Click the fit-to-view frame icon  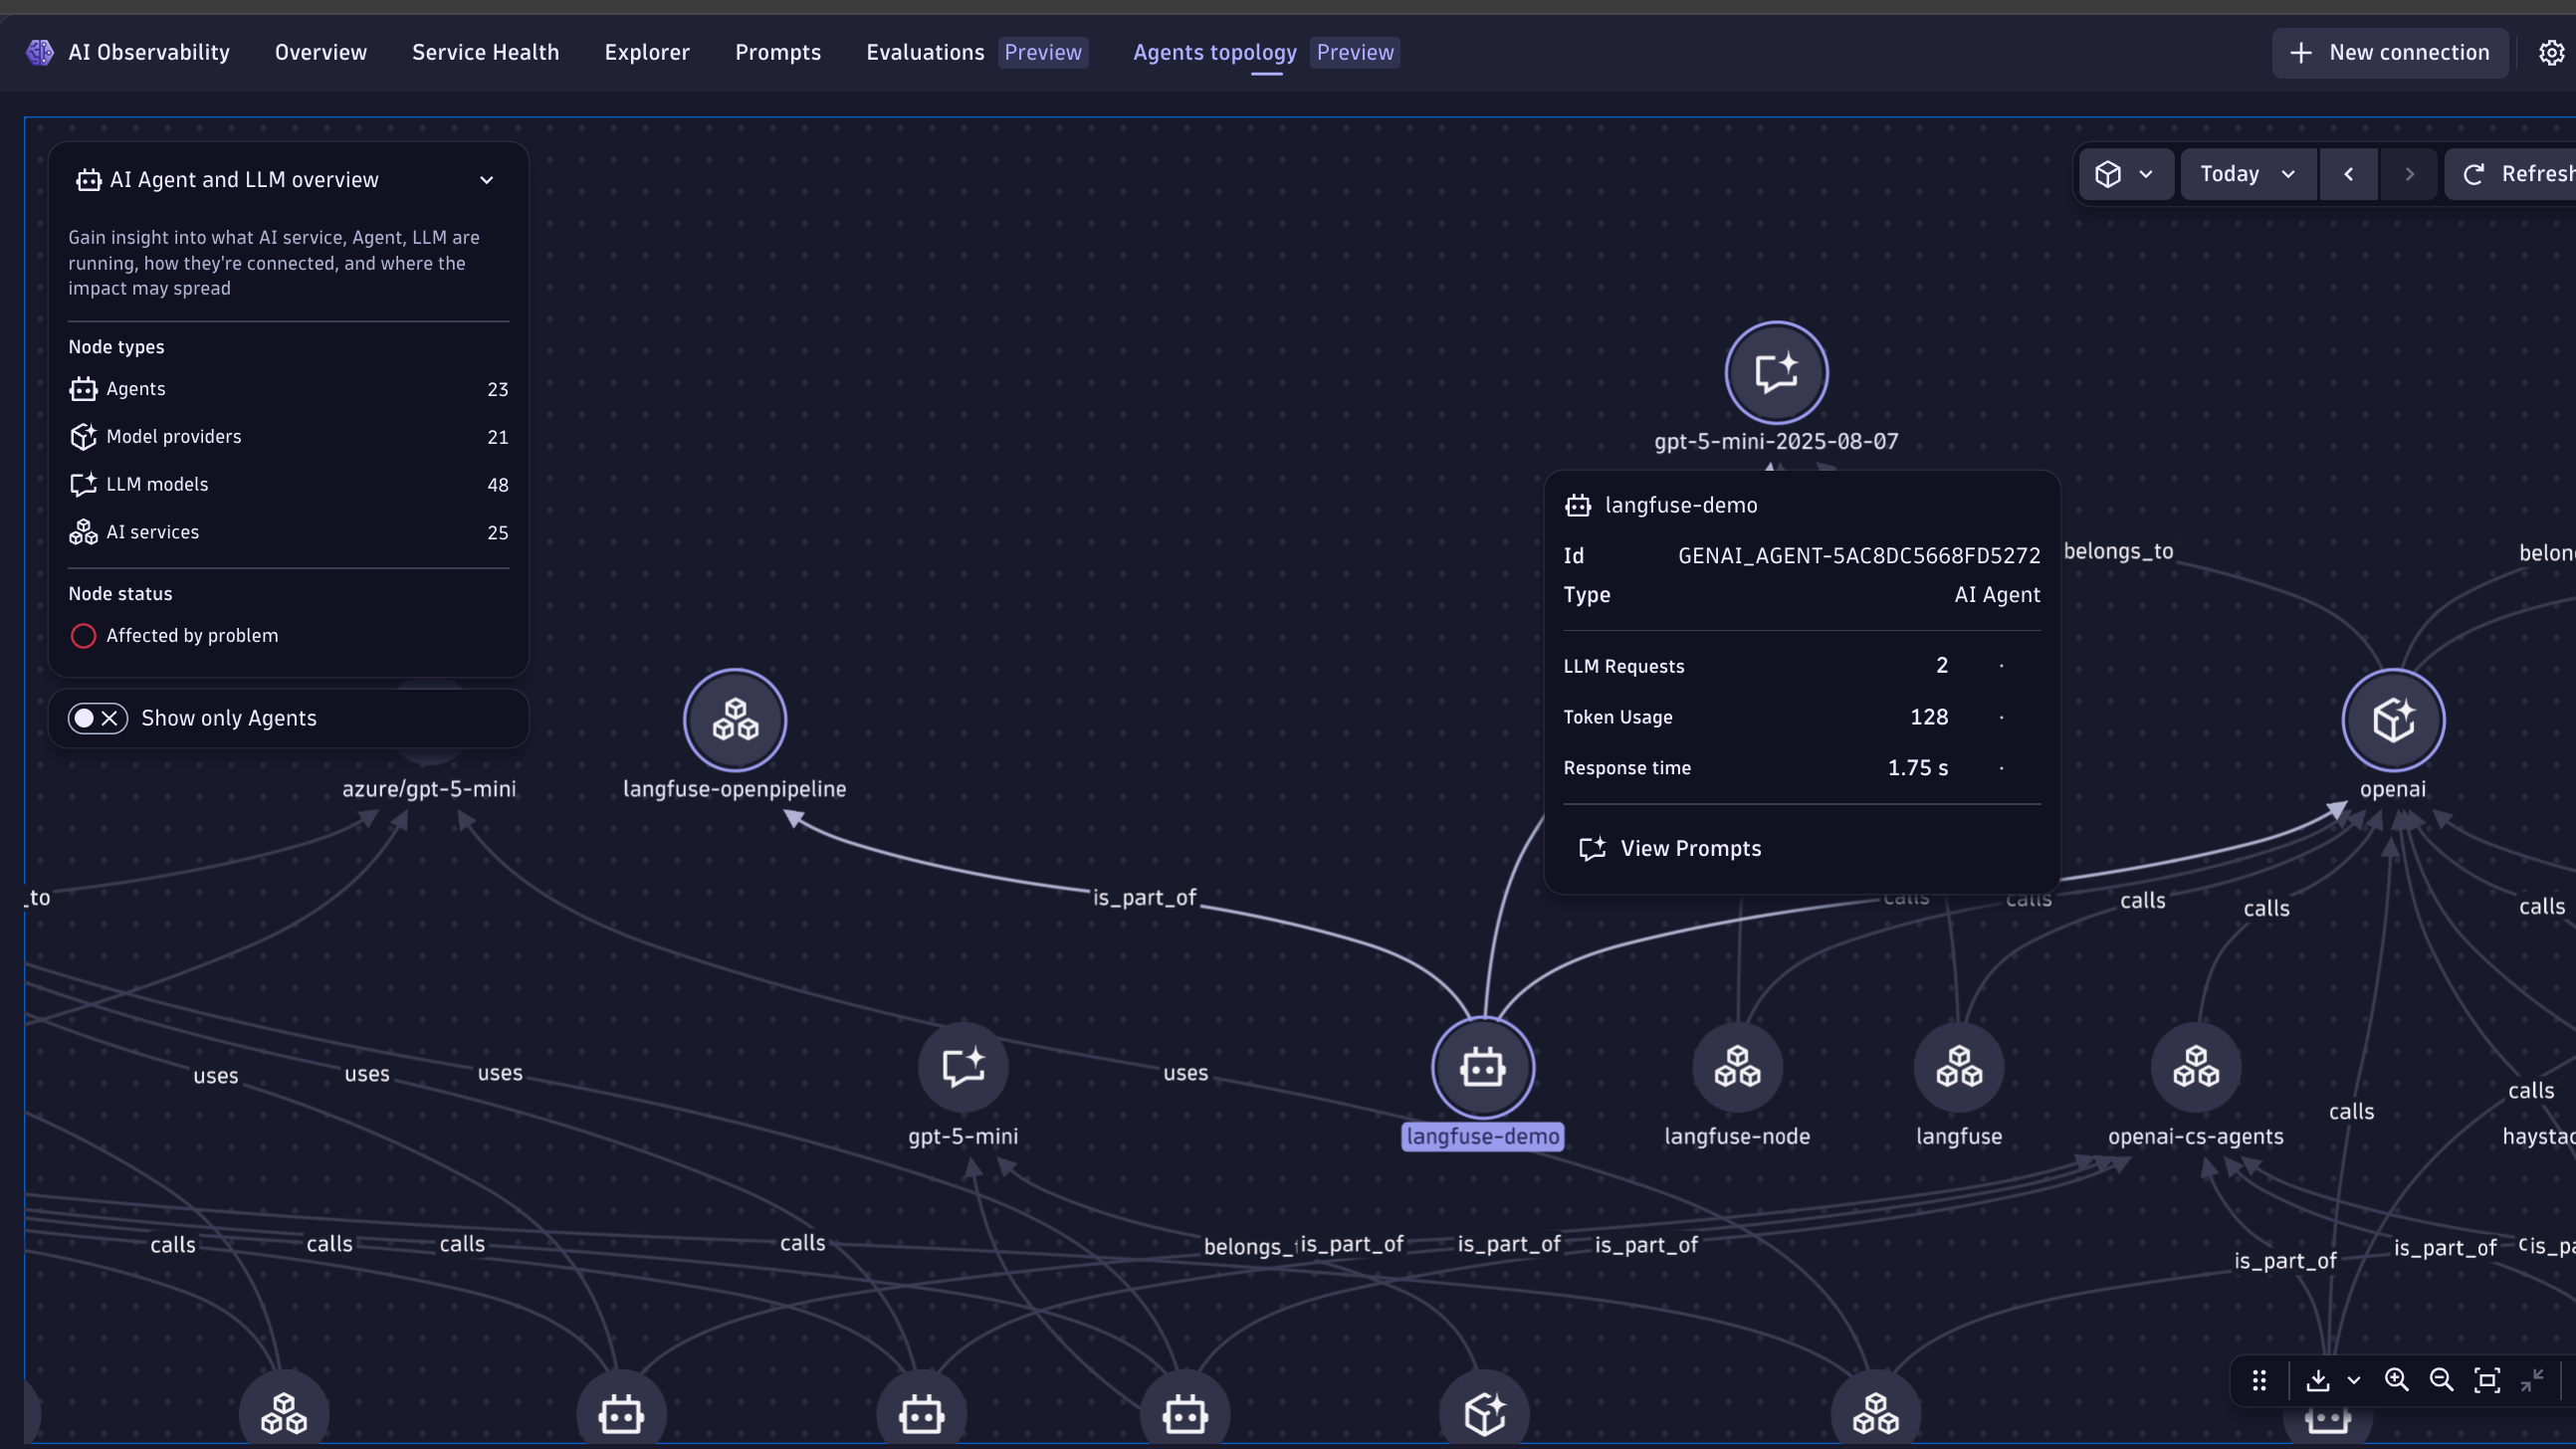pyautogui.click(x=2487, y=1380)
